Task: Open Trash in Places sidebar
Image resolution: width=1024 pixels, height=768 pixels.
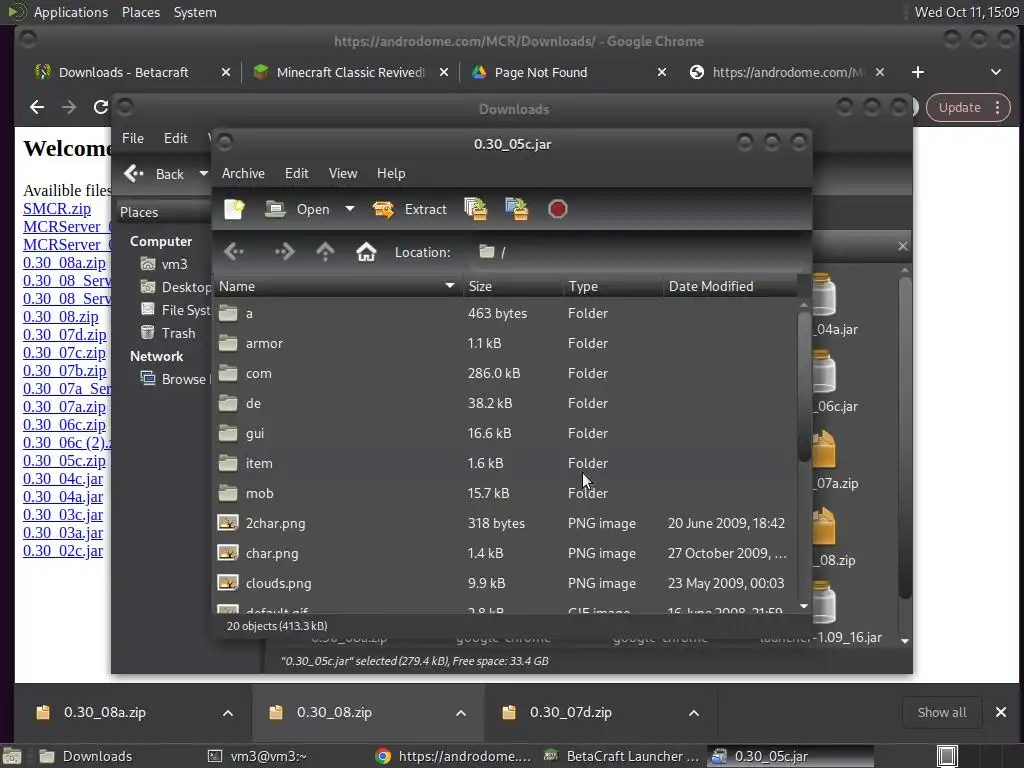Action: pos(168,333)
